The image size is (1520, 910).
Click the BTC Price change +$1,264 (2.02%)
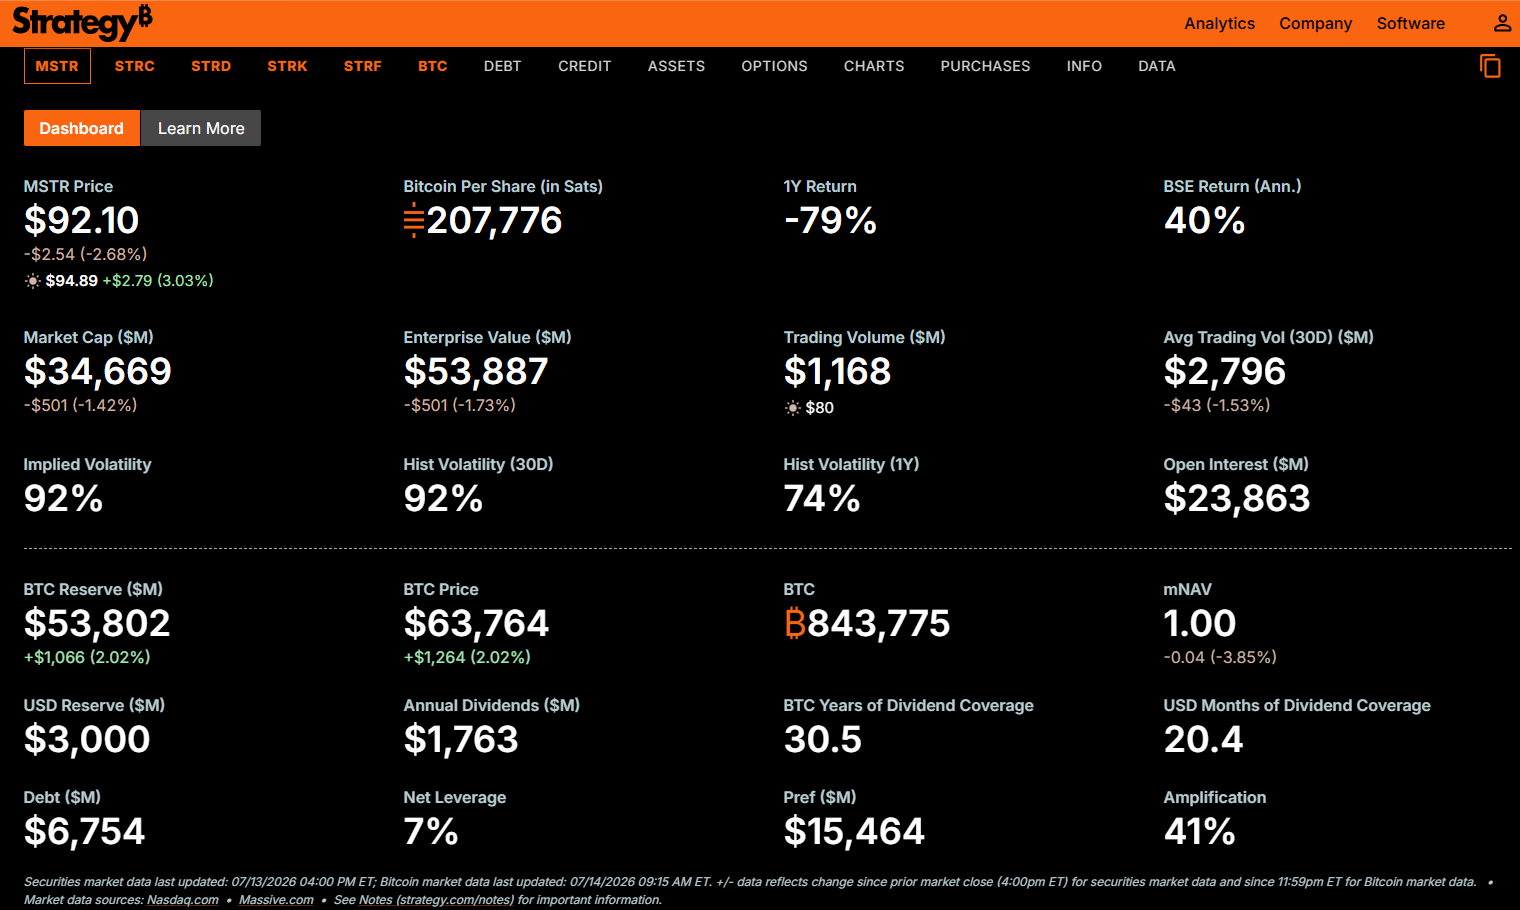tap(467, 657)
